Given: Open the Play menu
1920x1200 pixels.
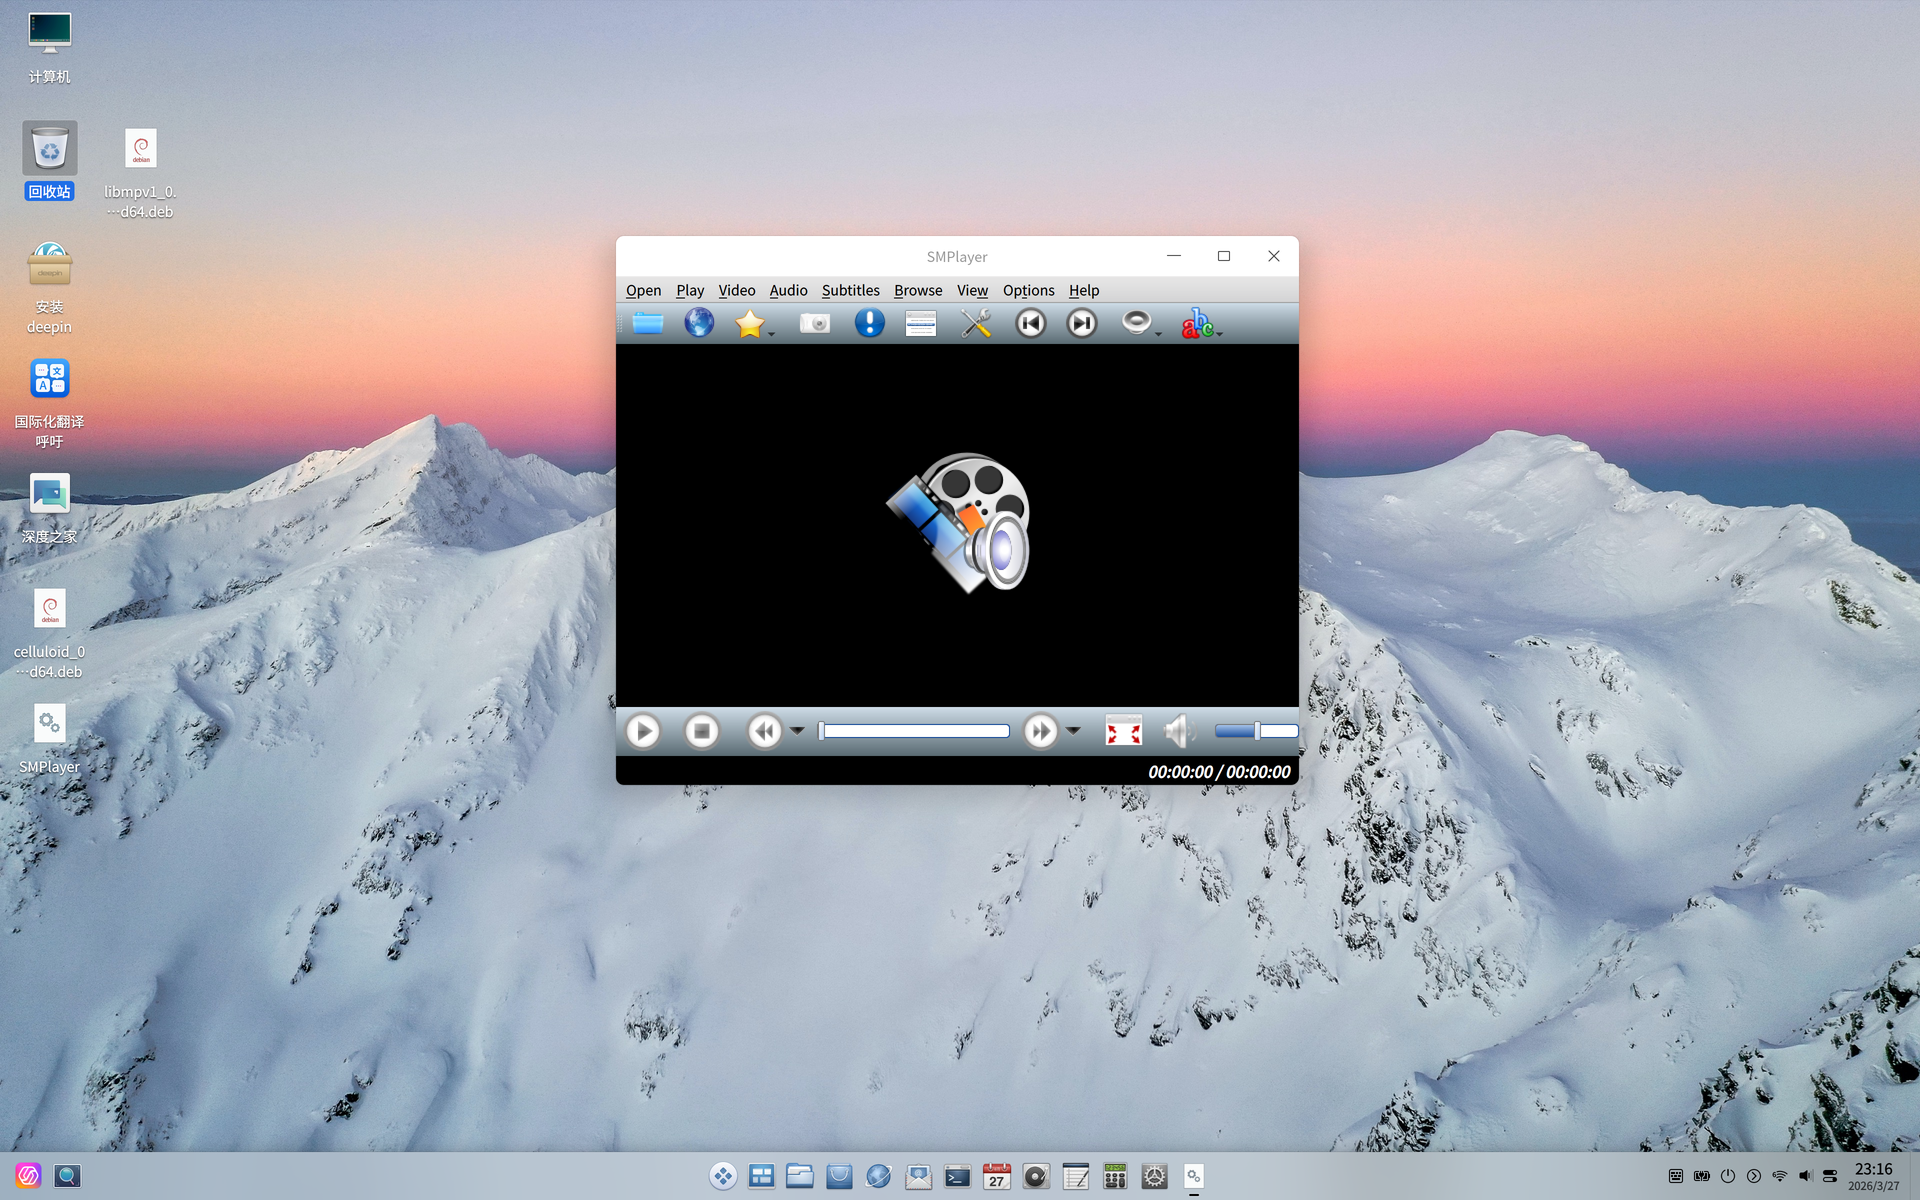Looking at the screenshot, I should (x=690, y=290).
